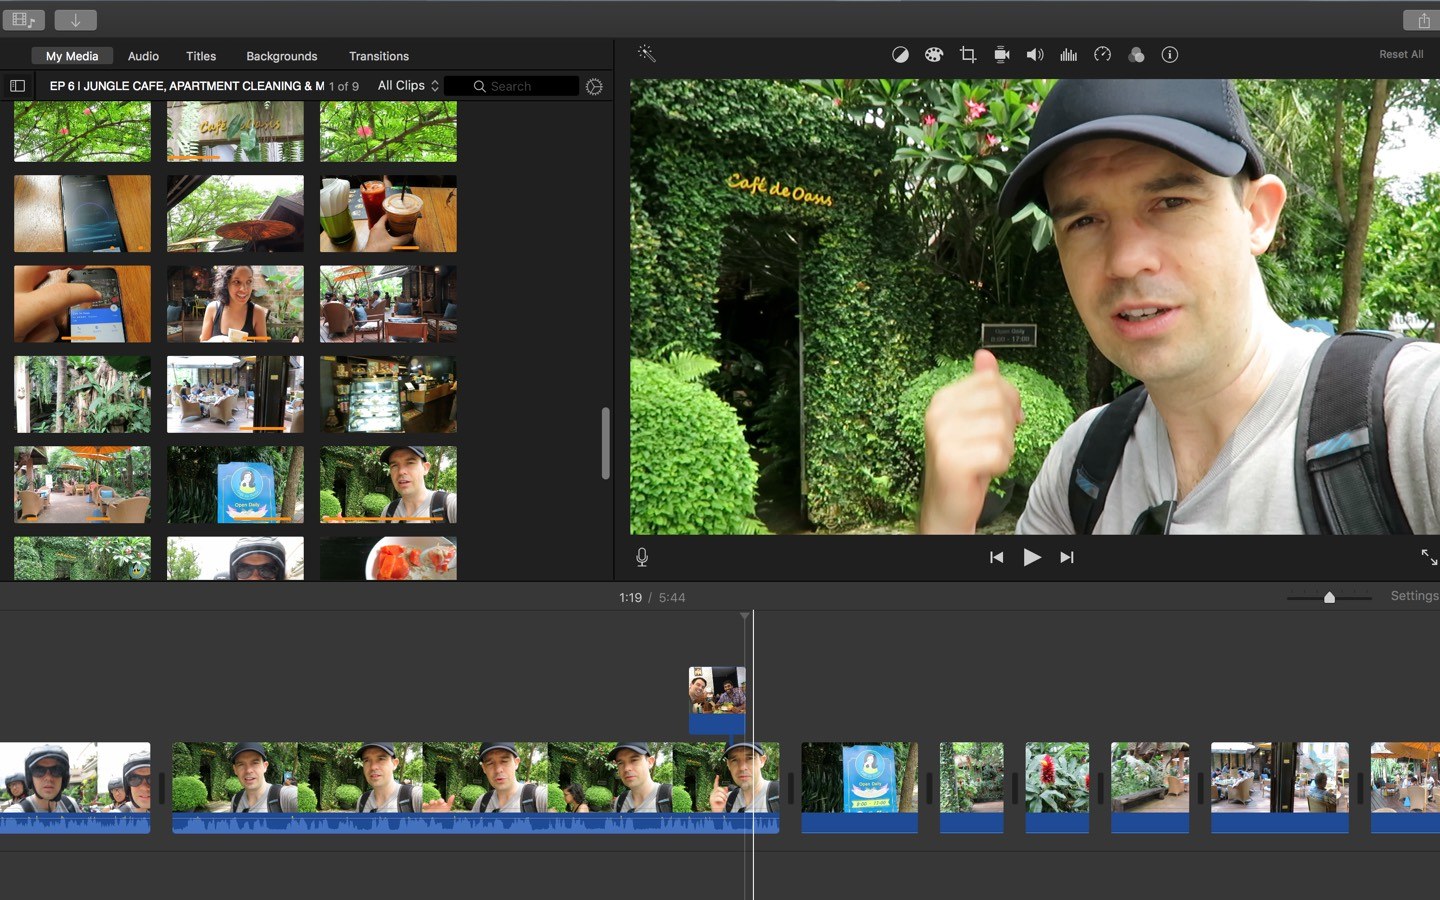1440x900 pixels.
Task: Select the red umbrella clip thumbnail
Action: [x=235, y=214]
